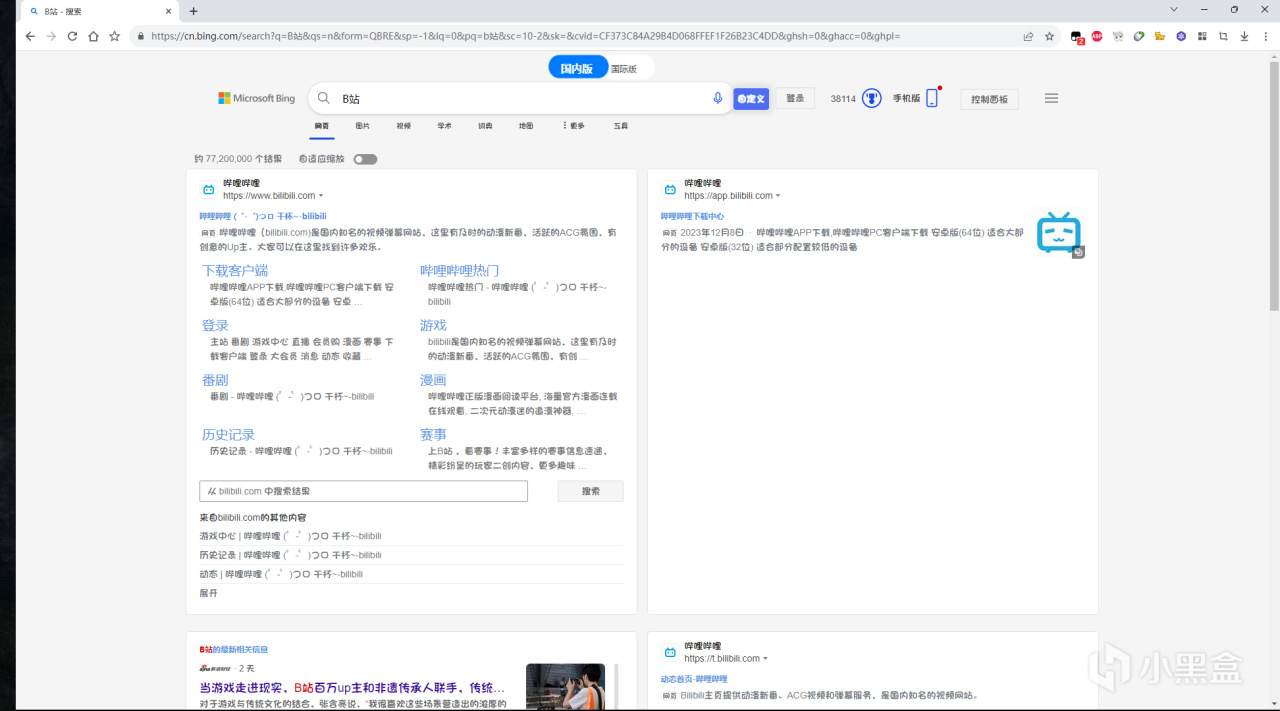Click 展开 to show more bilibili links
Viewport: 1280px width, 711px height.
(x=208, y=593)
